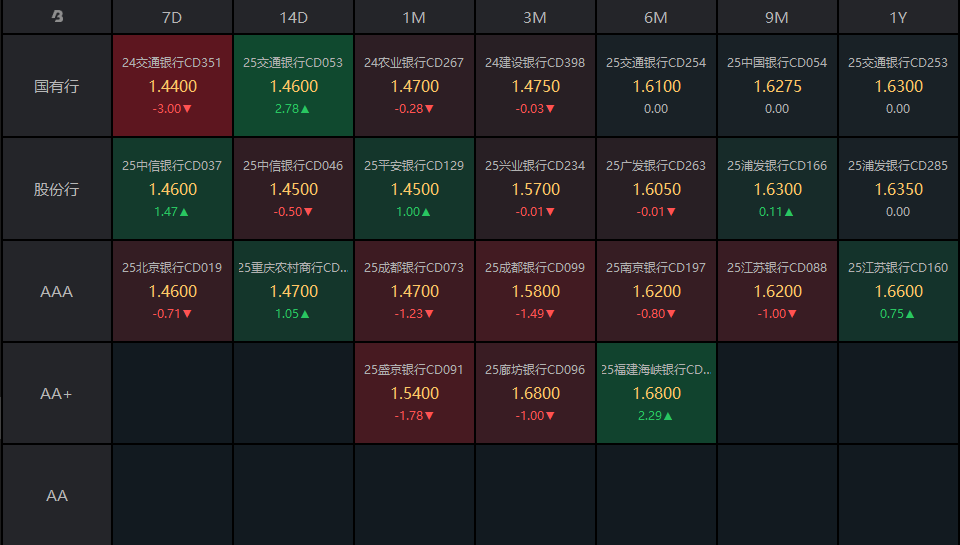The image size is (960, 545).
Task: Click the 25北京银行CD019 quote cell
Action: click(172, 292)
